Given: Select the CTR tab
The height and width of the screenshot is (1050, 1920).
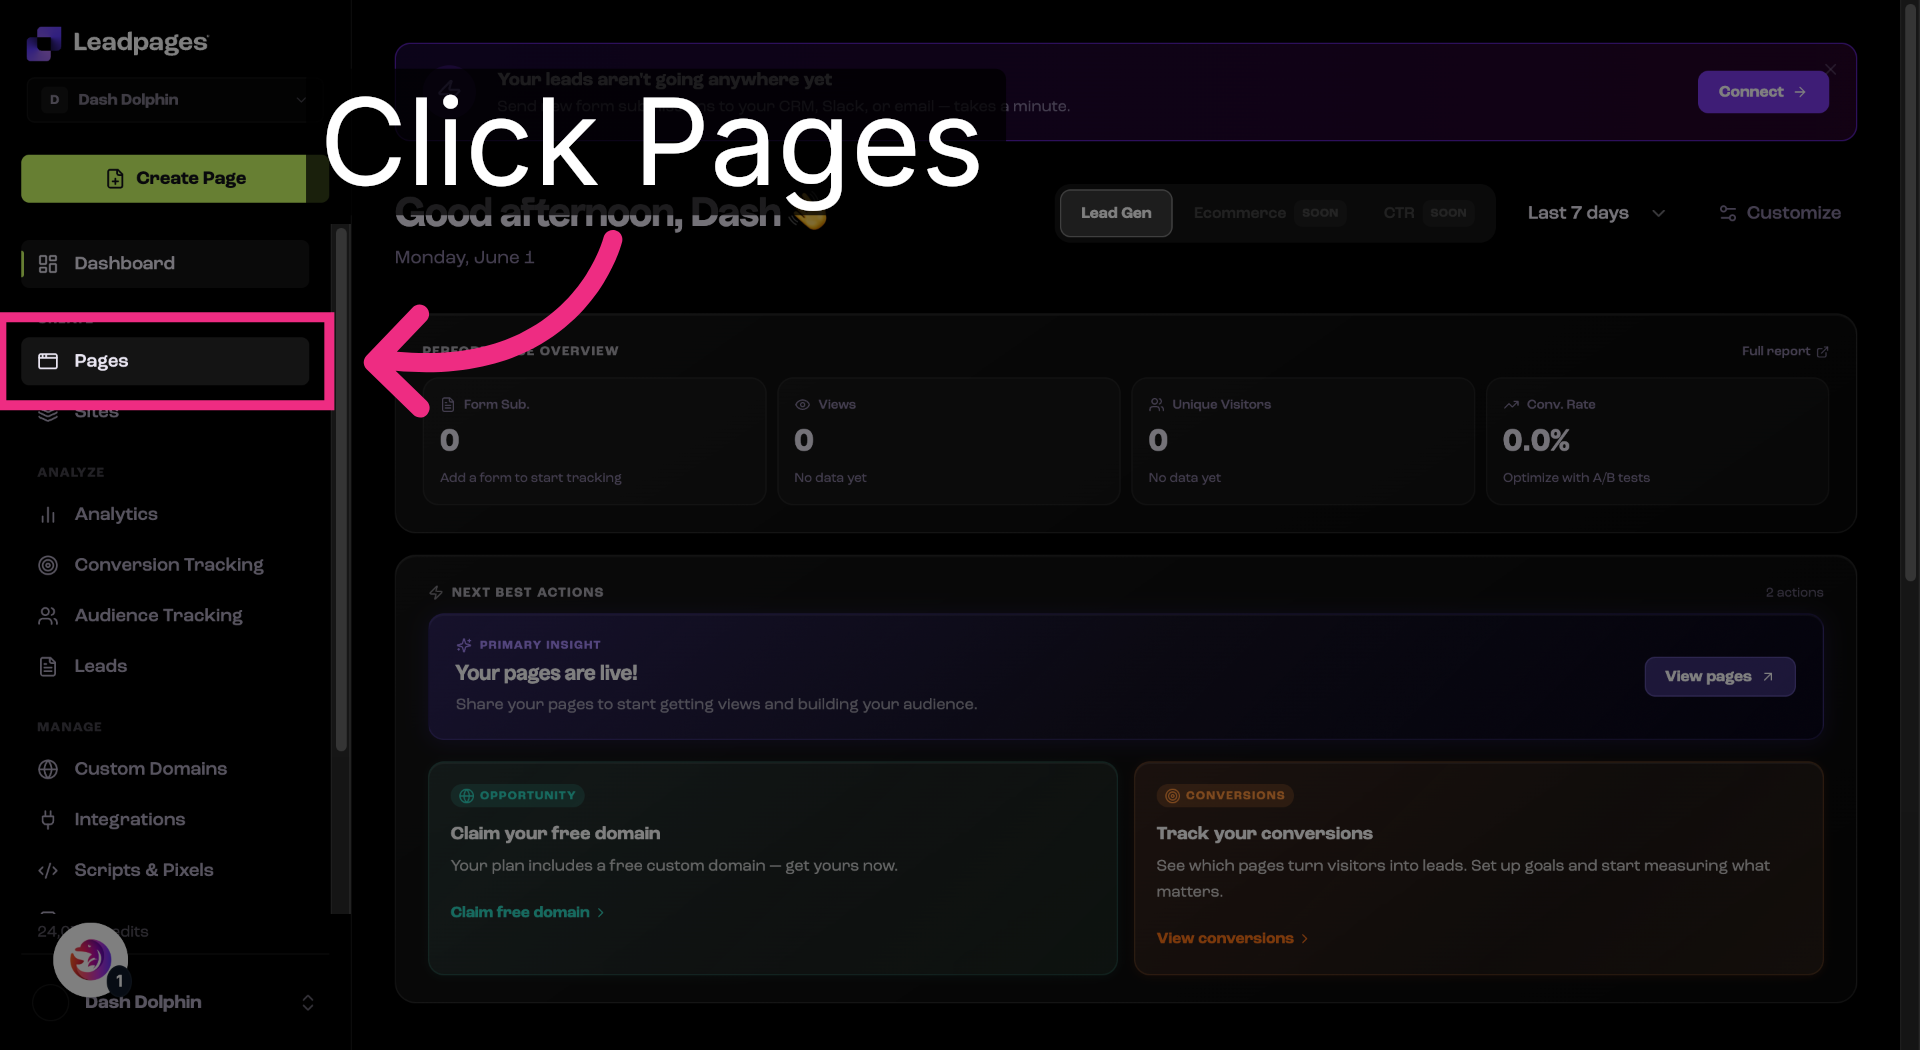Looking at the screenshot, I should (1426, 213).
